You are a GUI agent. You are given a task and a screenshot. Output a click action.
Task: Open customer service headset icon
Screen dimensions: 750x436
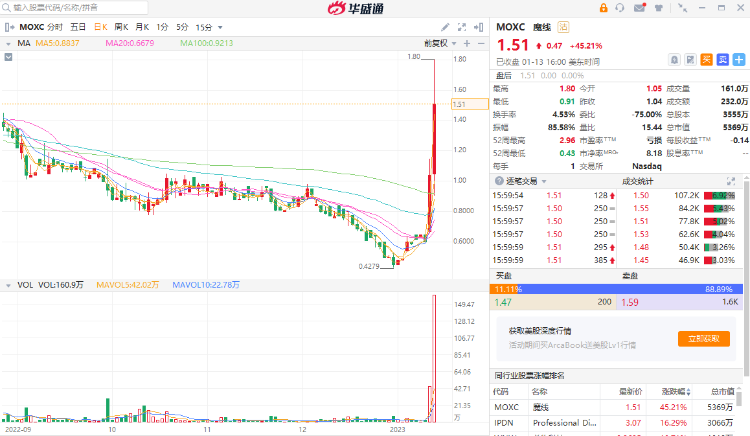[620, 8]
